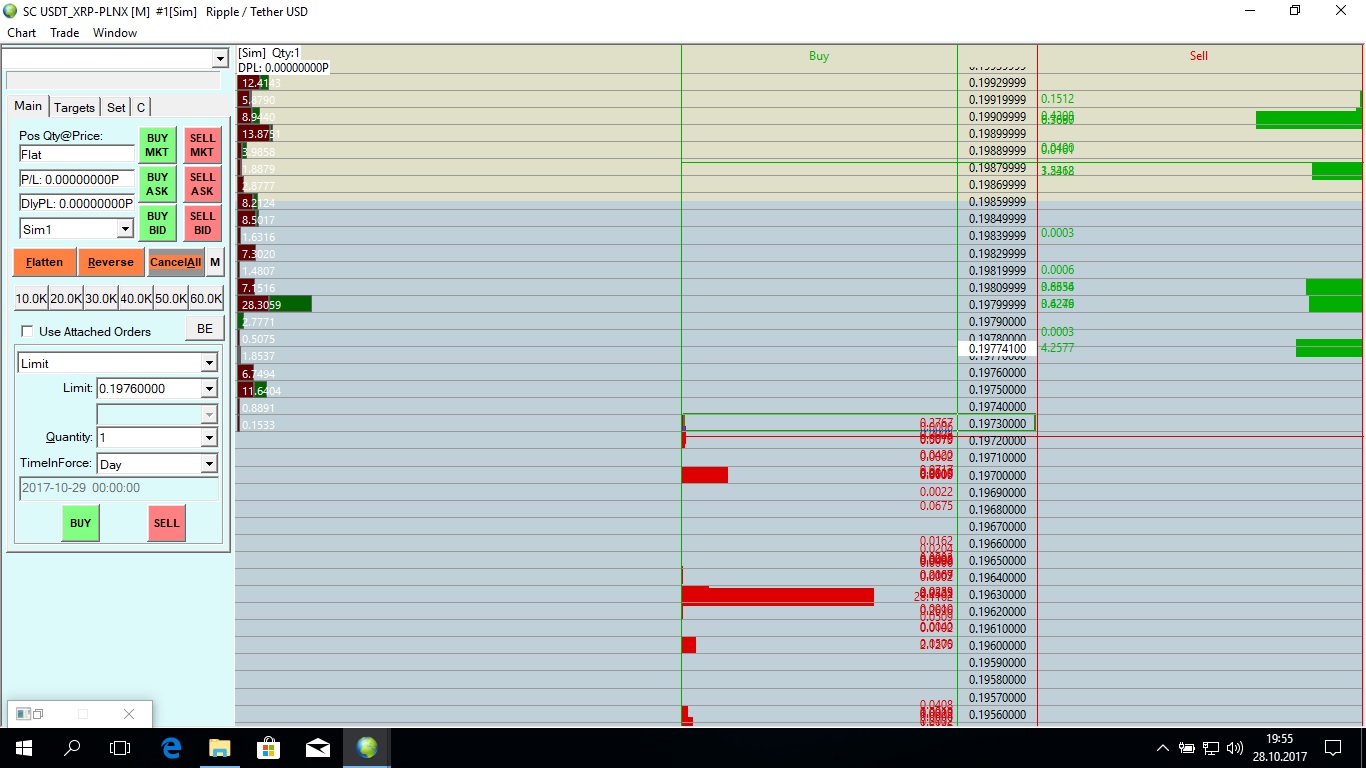Click the 4.2577 sell quantity

tap(1057, 348)
